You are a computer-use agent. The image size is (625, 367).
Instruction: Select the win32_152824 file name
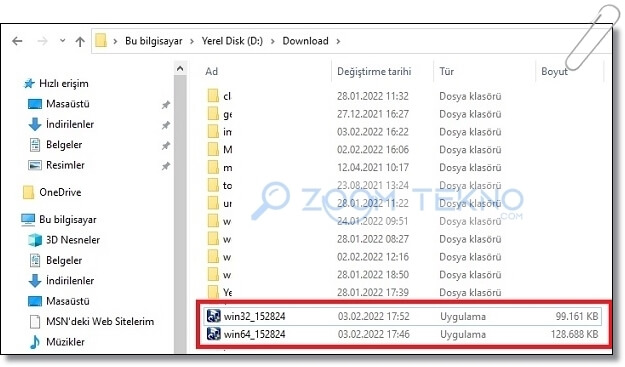[254, 316]
